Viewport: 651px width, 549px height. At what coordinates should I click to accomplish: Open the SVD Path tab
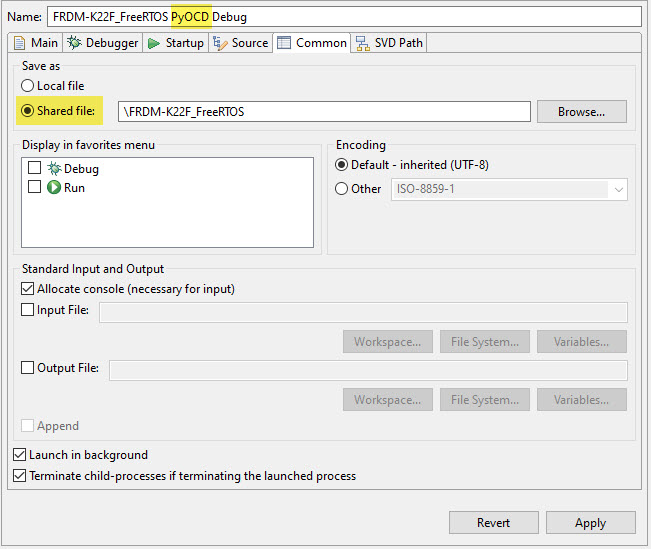point(389,43)
